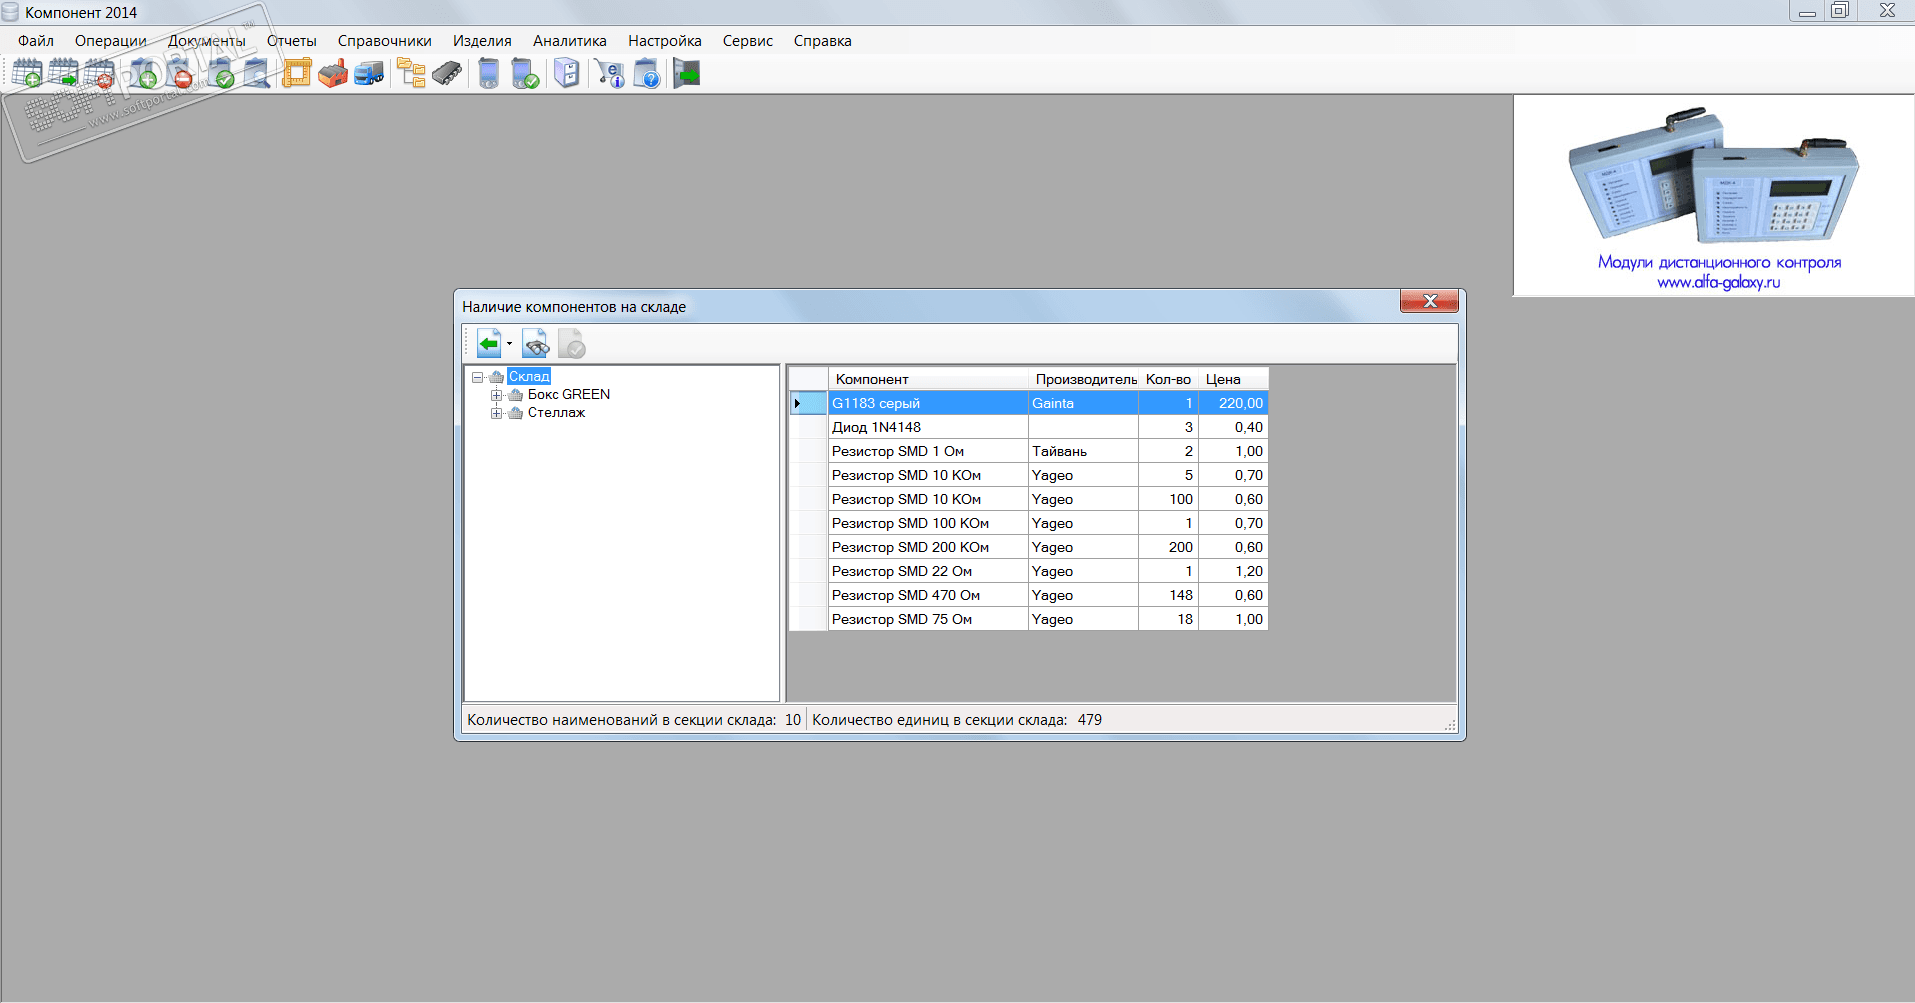
Task: Select the Резистор SMD 22 Ом cell
Action: (x=929, y=571)
